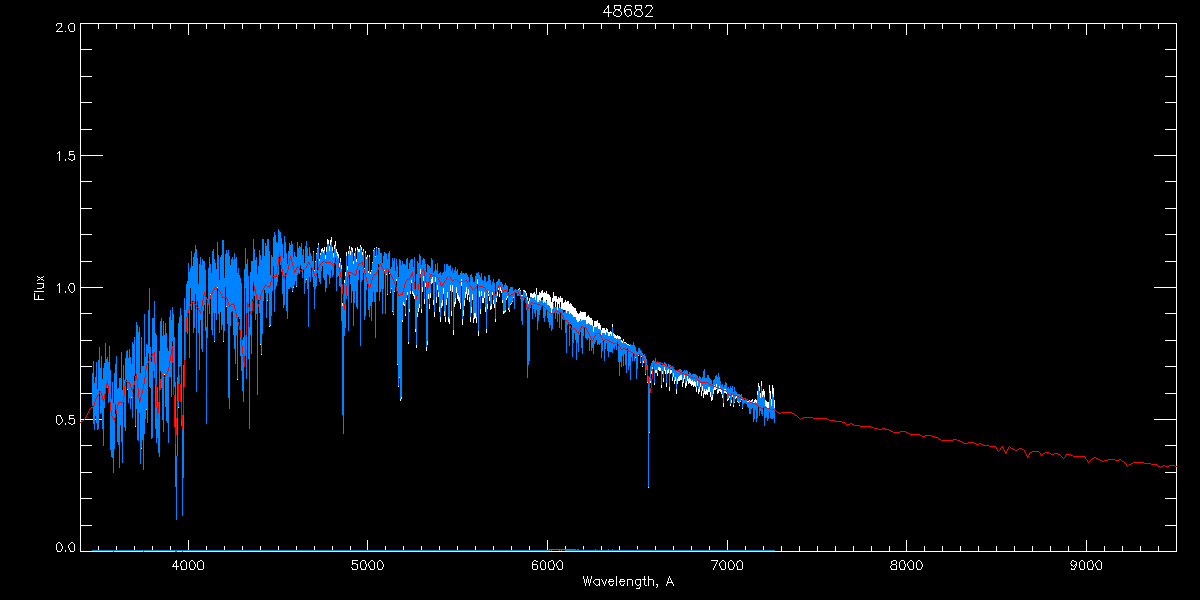Click the 2.0 y-axis tick label
1200x600 pixels.
(x=65, y=27)
